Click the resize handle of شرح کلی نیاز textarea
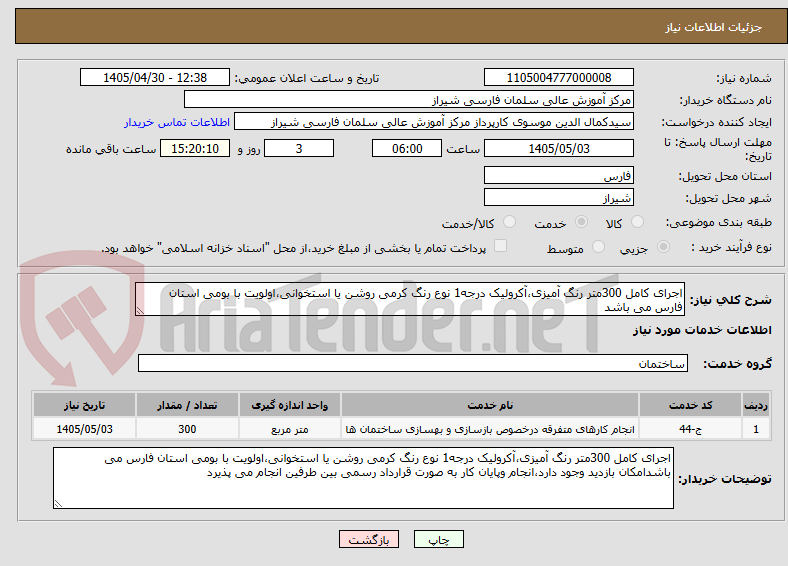This screenshot has width=788, height=566. pos(140,311)
